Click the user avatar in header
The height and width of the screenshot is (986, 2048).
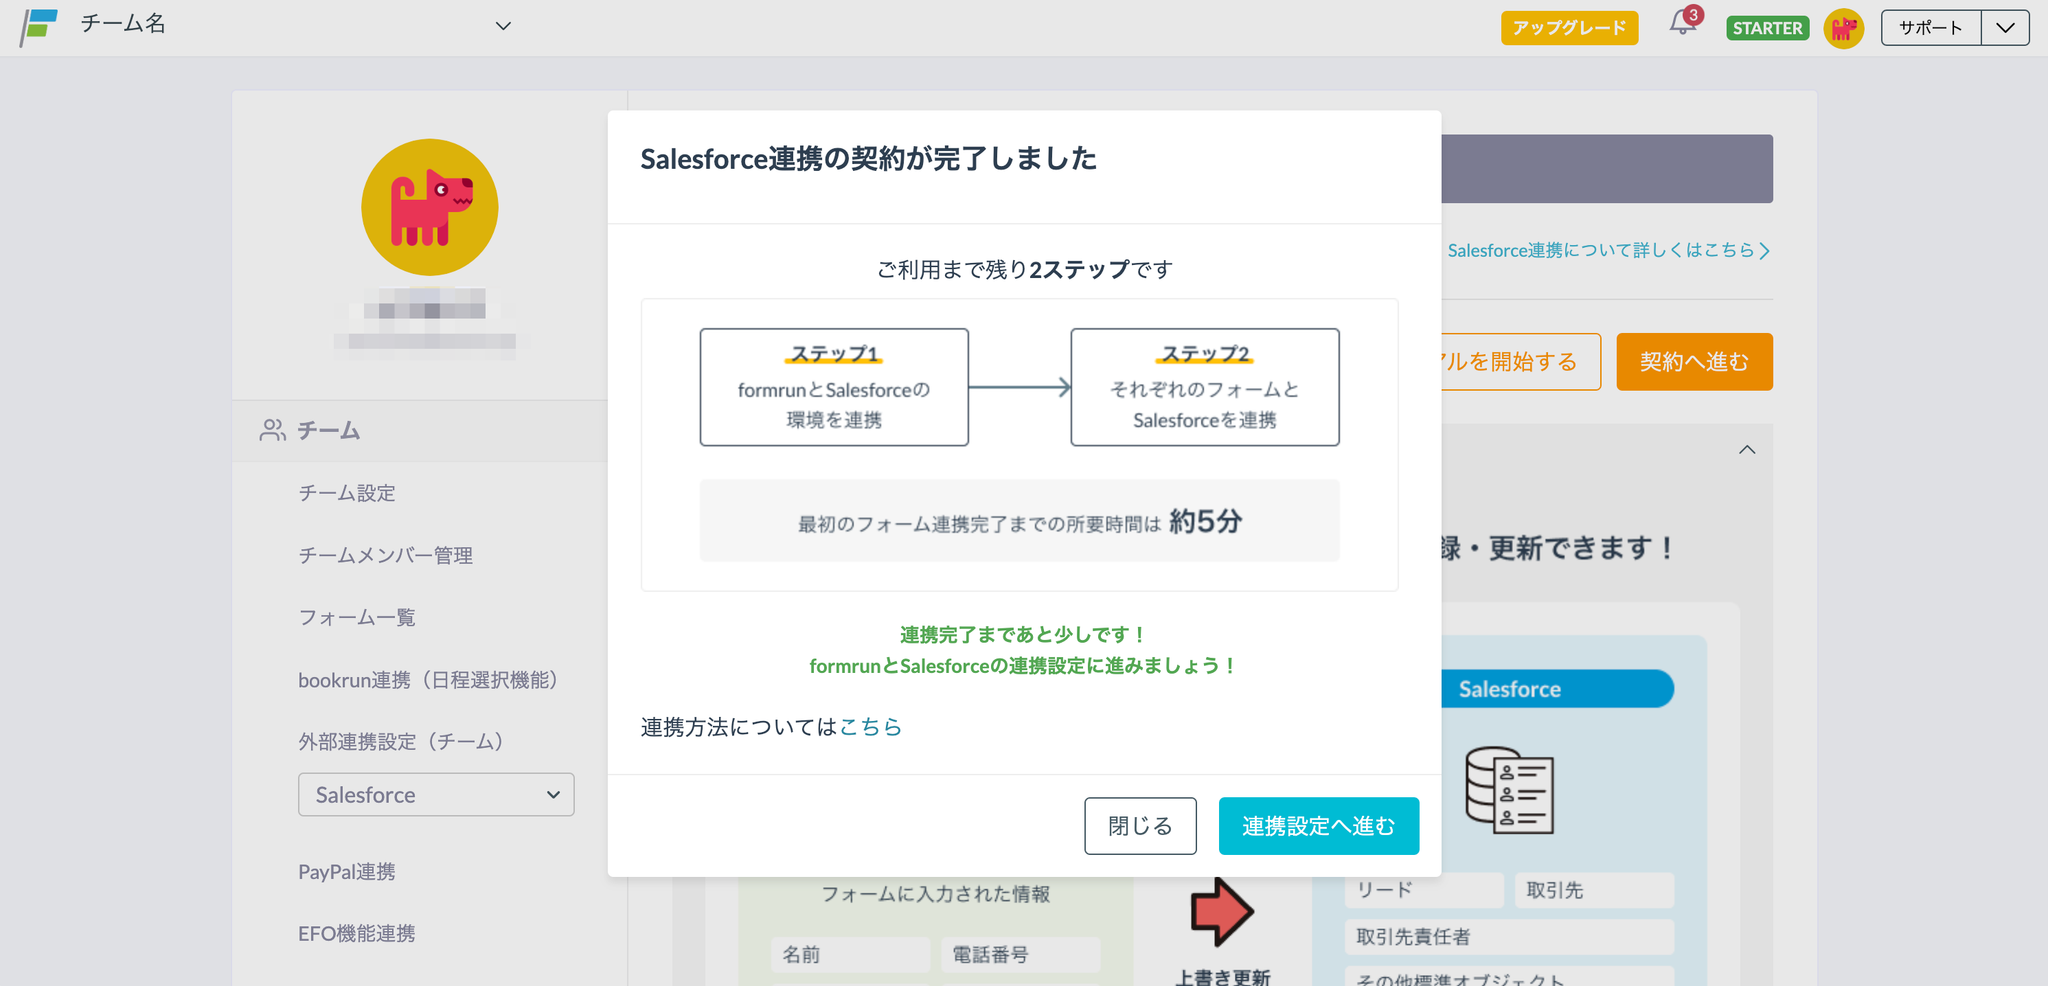click(1843, 28)
